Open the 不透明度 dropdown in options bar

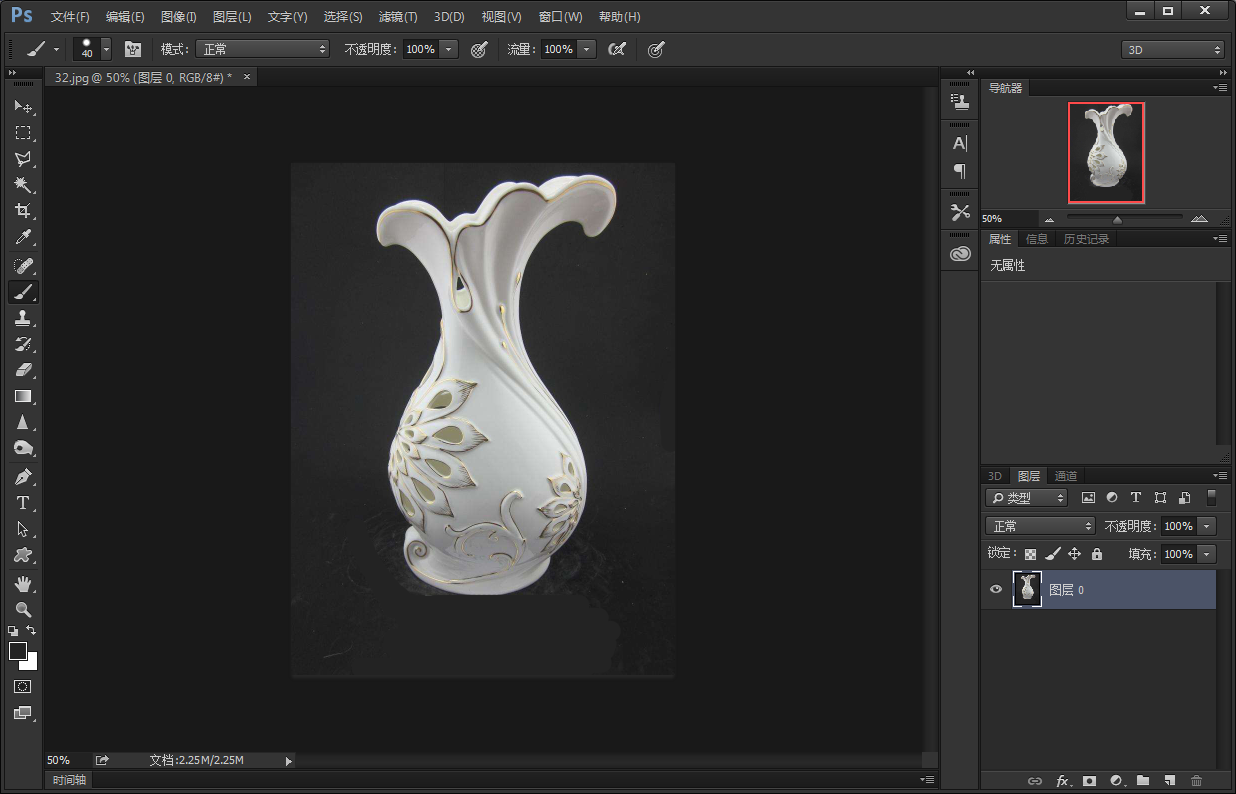pos(448,49)
